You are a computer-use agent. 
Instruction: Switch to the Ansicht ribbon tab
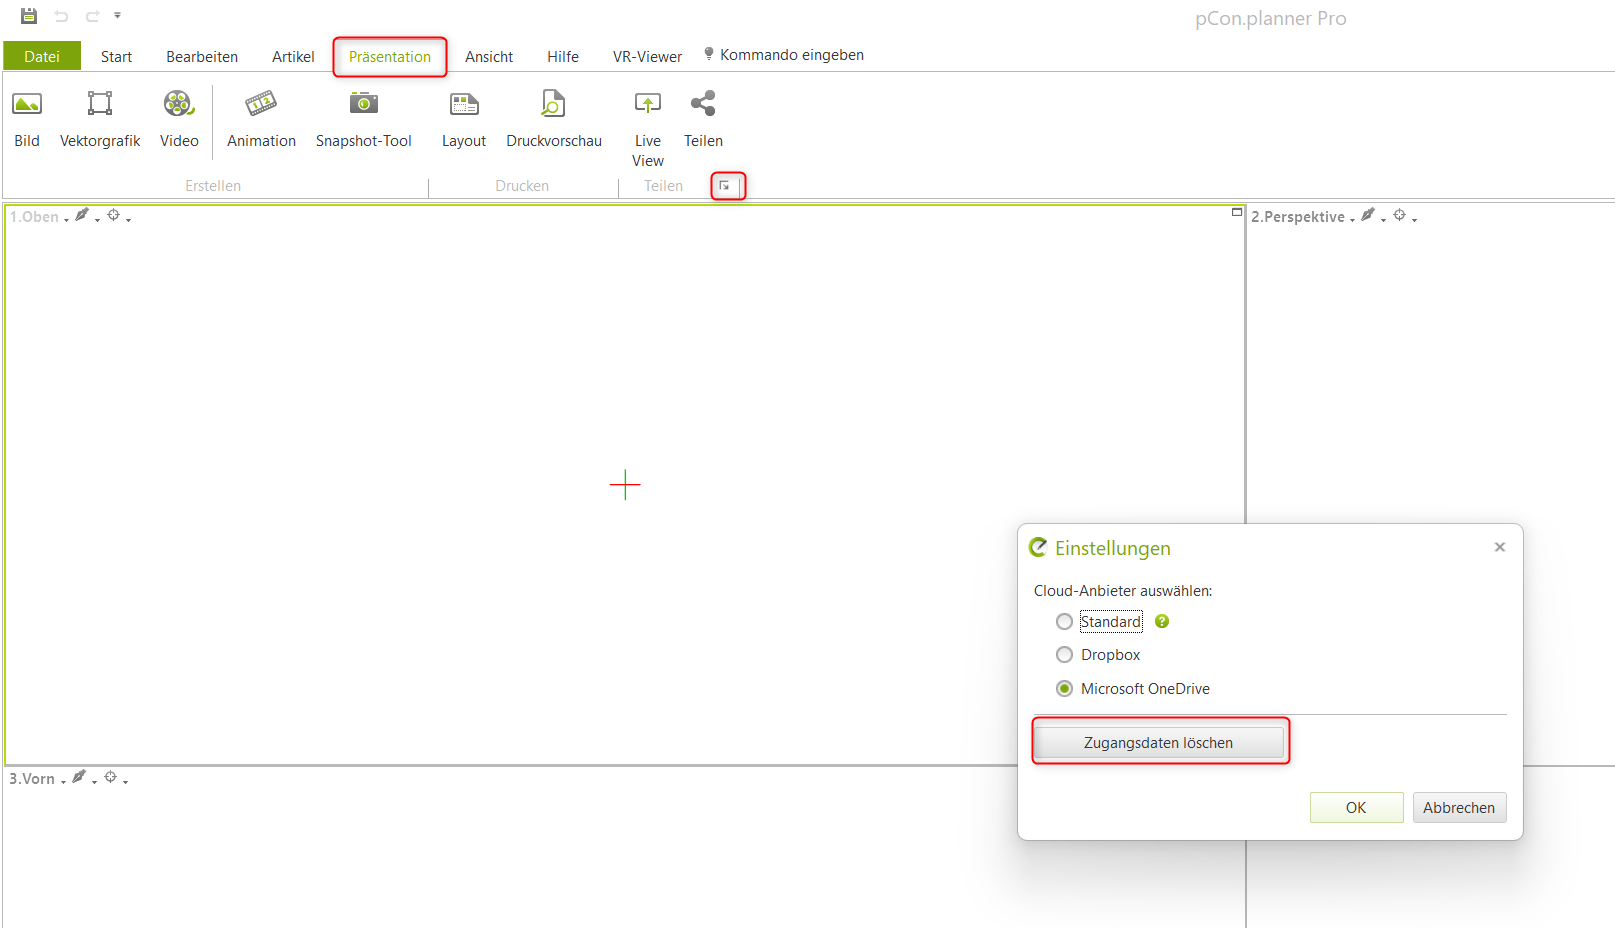(489, 57)
